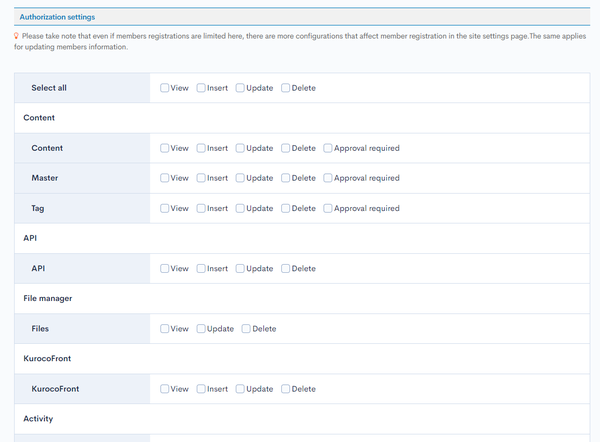Screen dimensions: 600x442
Task: Click the Content section header
Action: coord(39,118)
